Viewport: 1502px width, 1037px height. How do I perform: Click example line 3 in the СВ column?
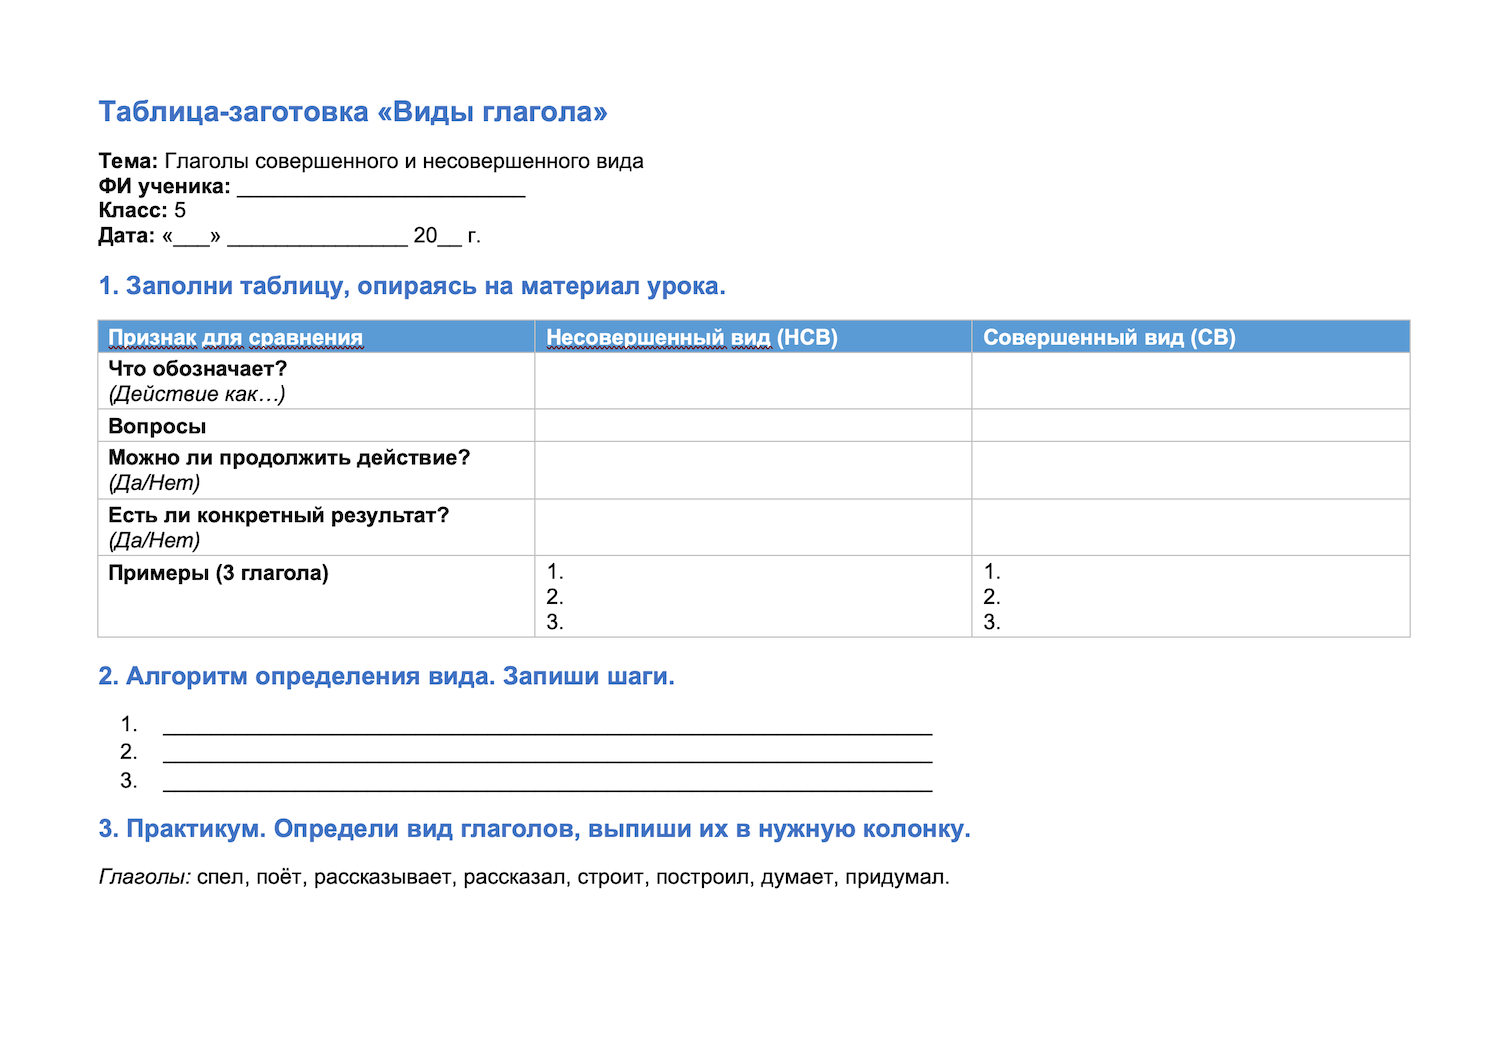point(992,622)
